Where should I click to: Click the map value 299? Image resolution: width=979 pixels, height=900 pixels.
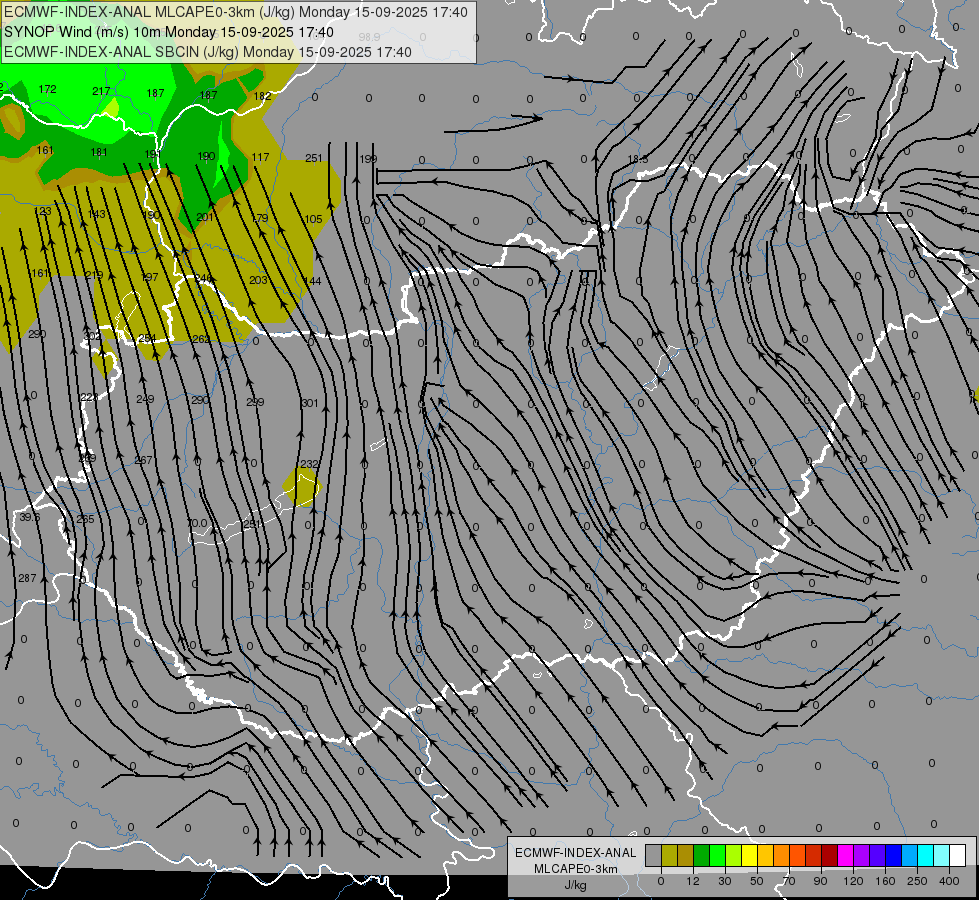coord(255,402)
